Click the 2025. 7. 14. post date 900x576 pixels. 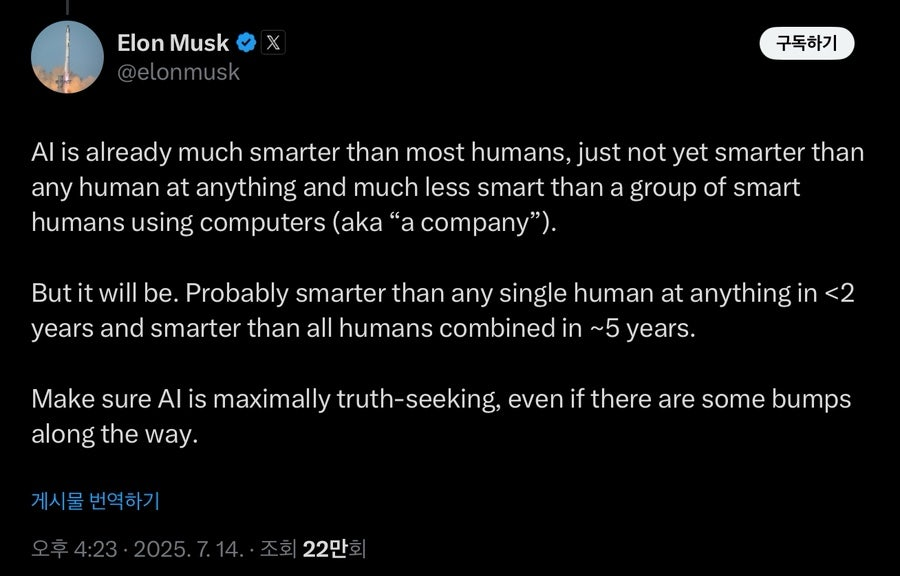click(188, 549)
